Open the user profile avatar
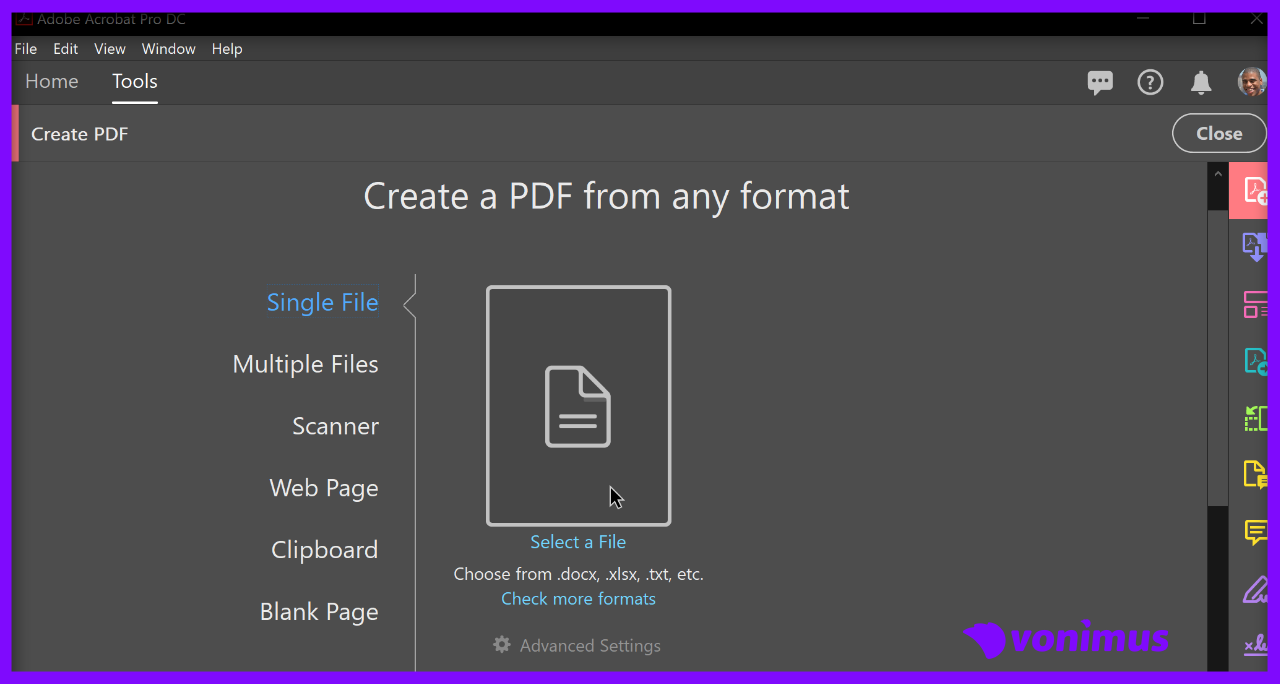This screenshot has width=1280, height=684. coord(1251,83)
